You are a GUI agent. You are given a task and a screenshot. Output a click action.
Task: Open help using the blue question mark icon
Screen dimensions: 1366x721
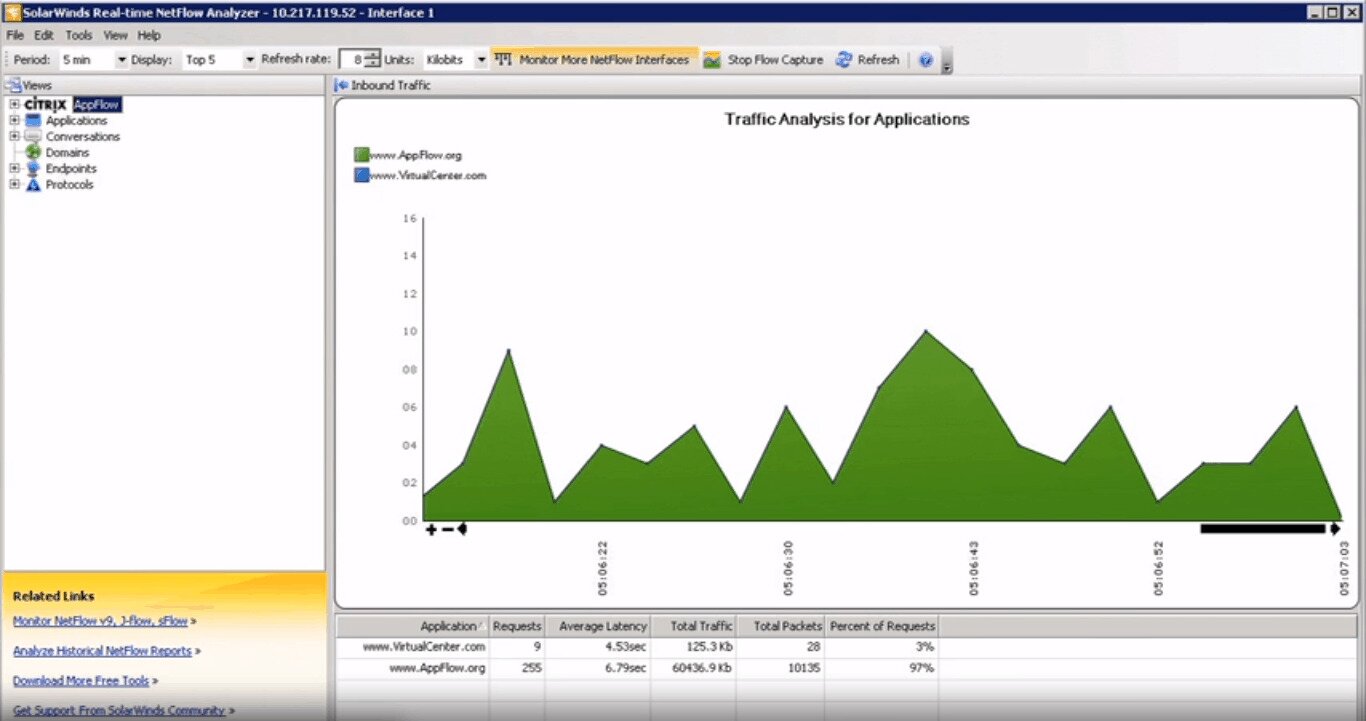click(x=925, y=59)
